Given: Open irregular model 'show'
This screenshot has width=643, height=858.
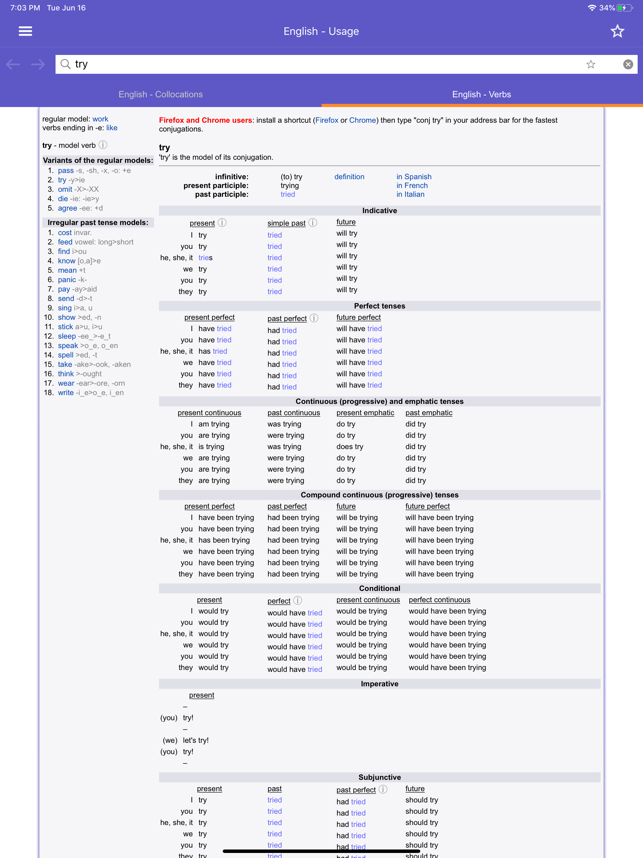Looking at the screenshot, I should click(67, 317).
